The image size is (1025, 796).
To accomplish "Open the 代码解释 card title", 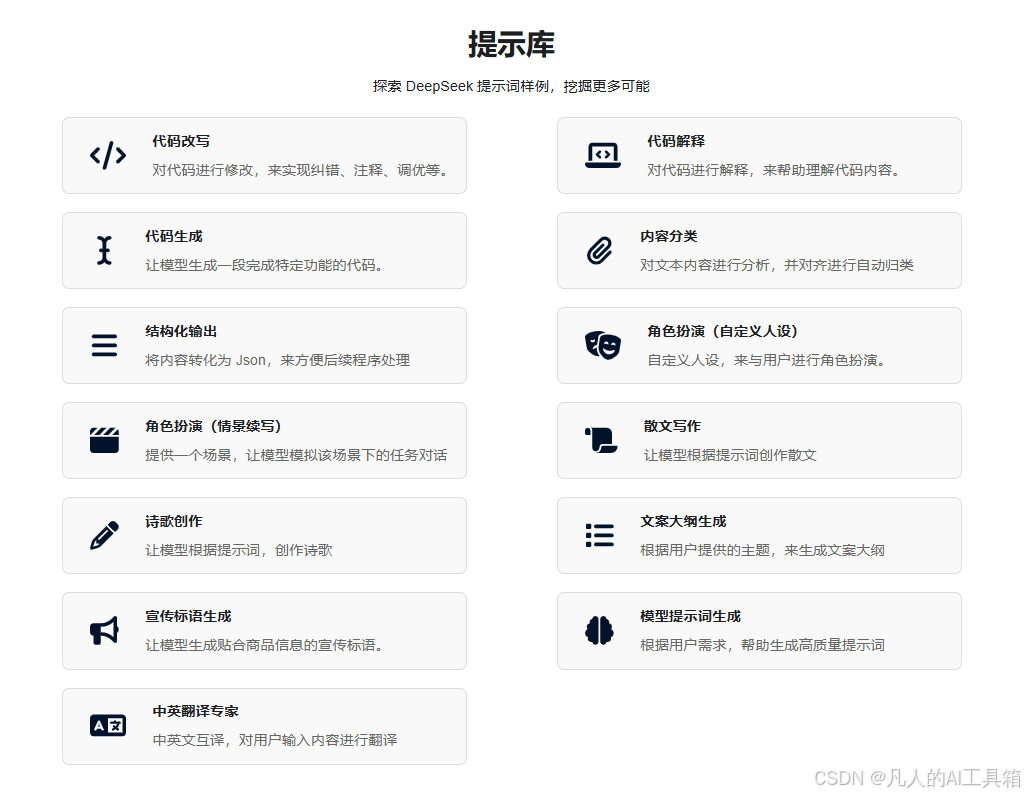I will coord(676,141).
